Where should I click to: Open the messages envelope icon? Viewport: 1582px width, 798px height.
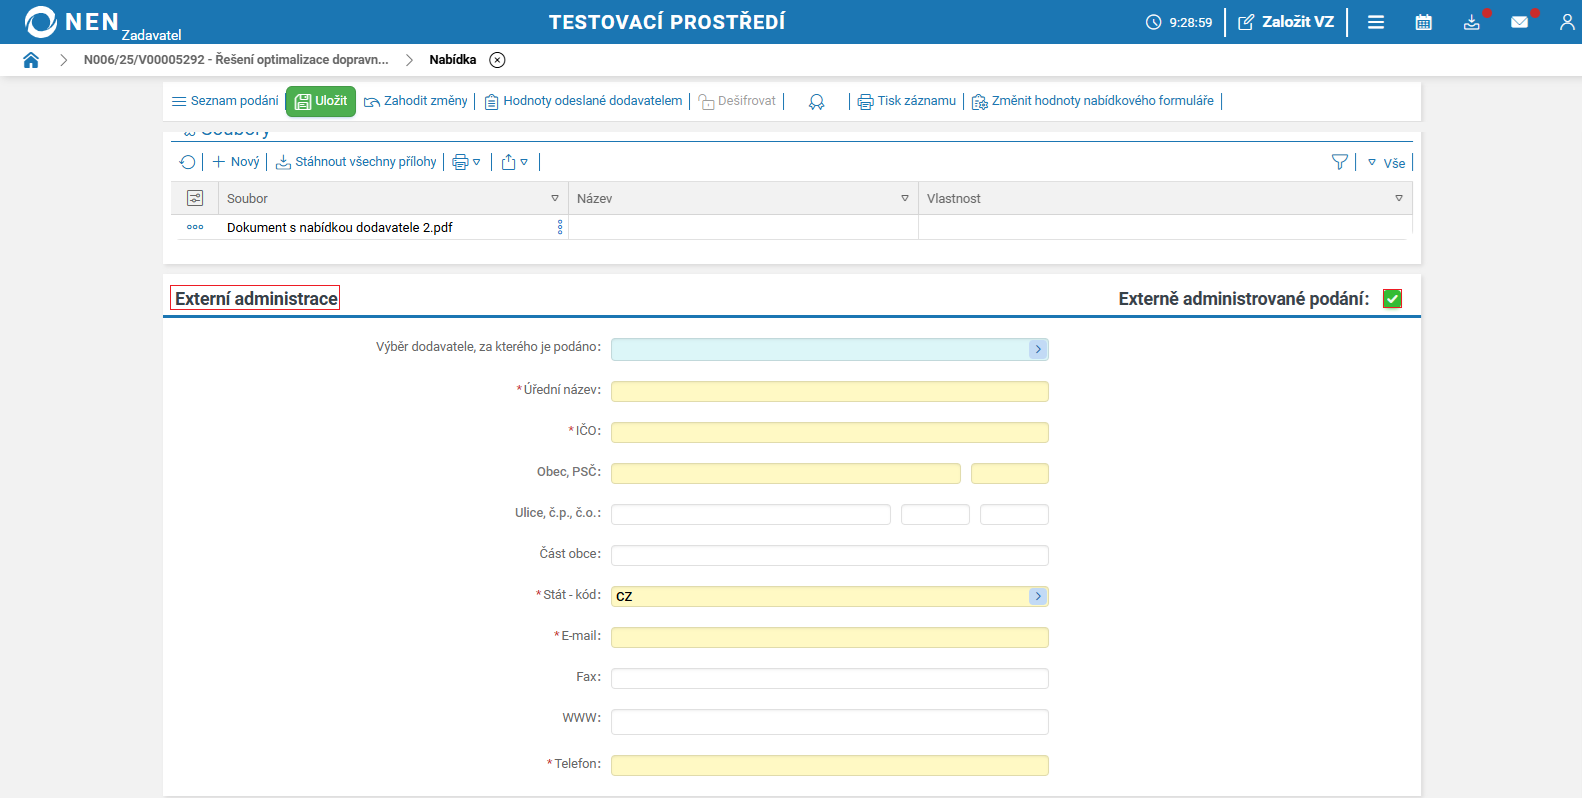[x=1519, y=22]
